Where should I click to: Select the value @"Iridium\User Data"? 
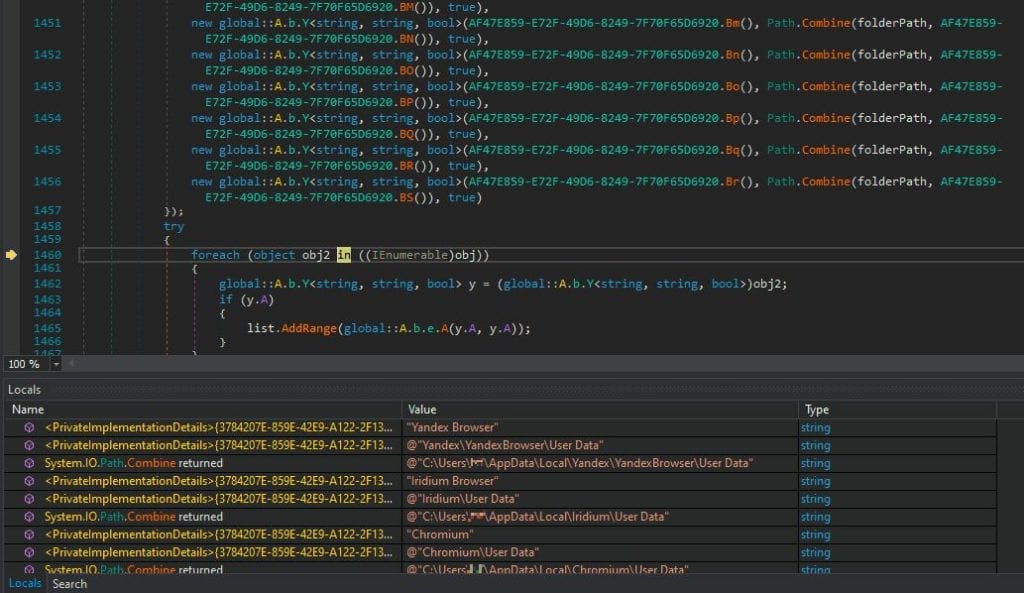pyautogui.click(x=463, y=498)
